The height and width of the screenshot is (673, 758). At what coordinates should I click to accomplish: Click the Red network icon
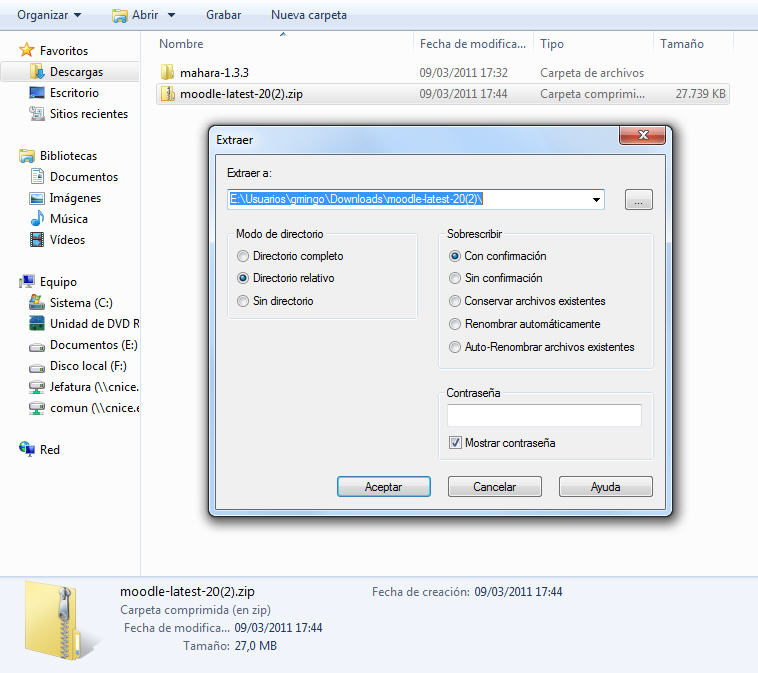click(x=27, y=450)
